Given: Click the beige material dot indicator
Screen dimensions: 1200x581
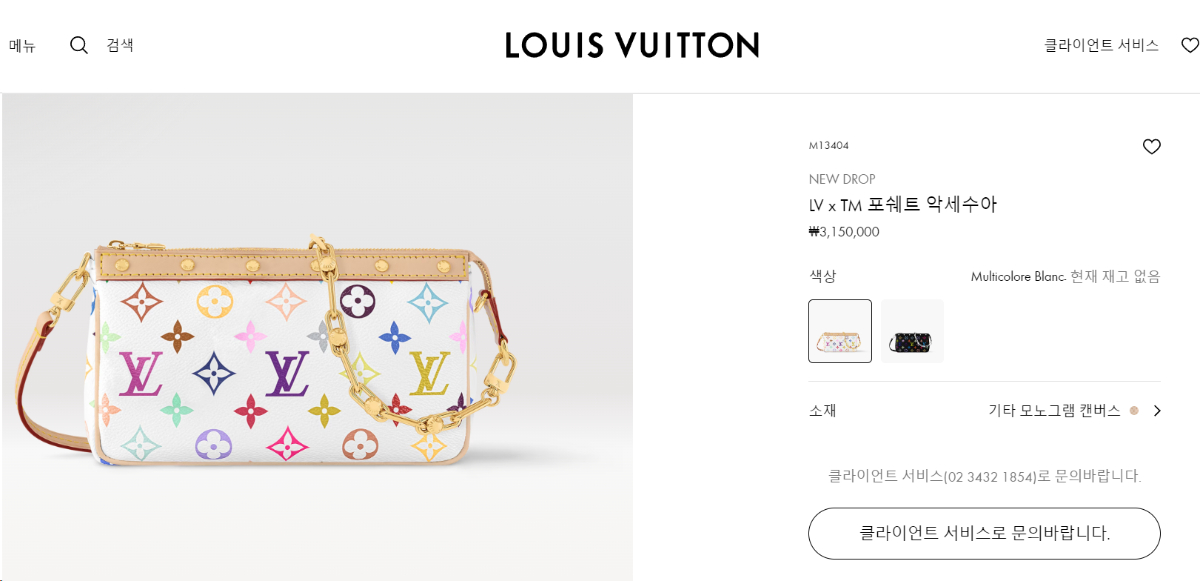Looking at the screenshot, I should (1134, 411).
